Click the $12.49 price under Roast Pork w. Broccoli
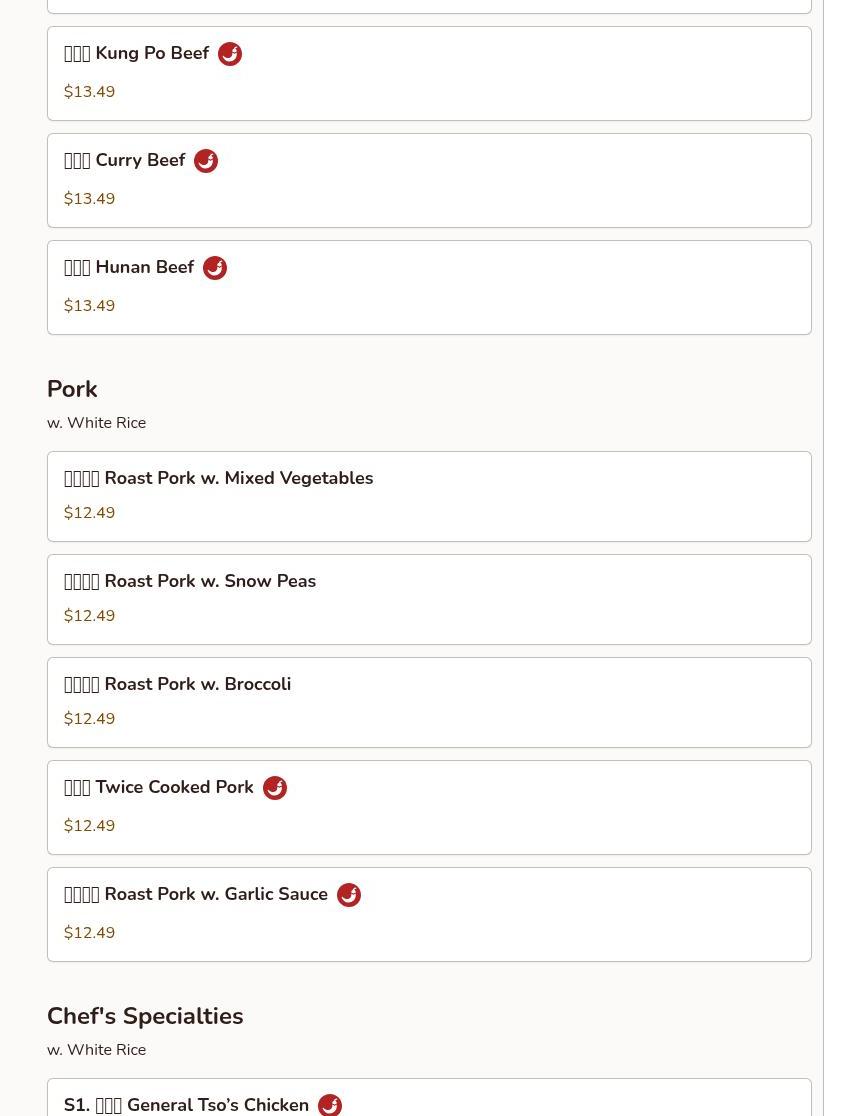 [90, 719]
